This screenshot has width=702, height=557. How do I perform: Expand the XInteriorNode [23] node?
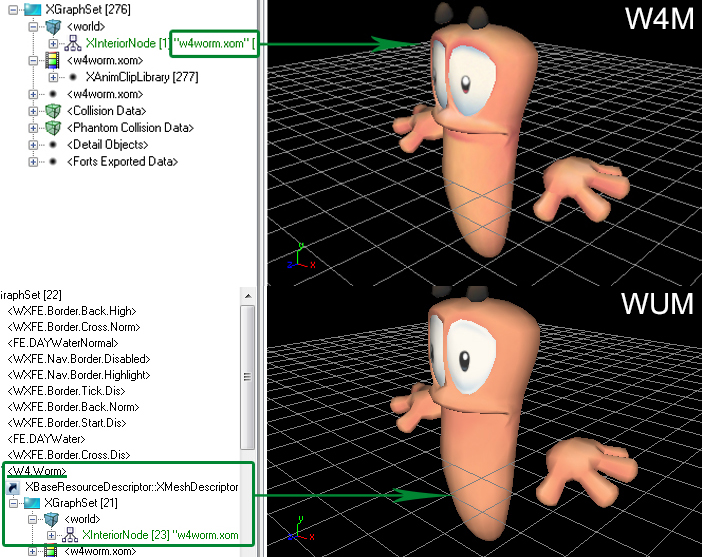51,536
